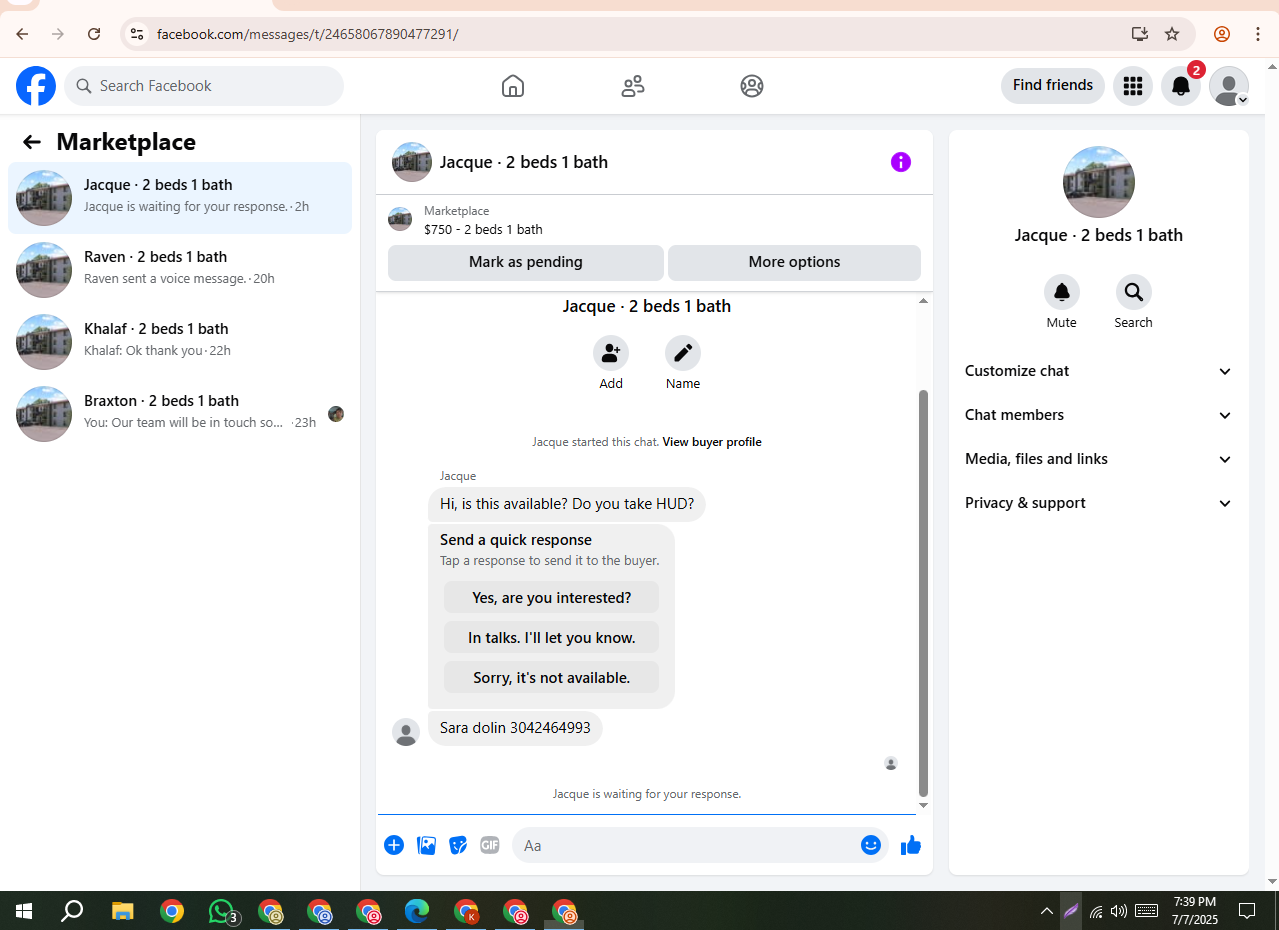Click the large listing photo in right panel
Image resolution: width=1279 pixels, height=930 pixels.
pos(1099,182)
